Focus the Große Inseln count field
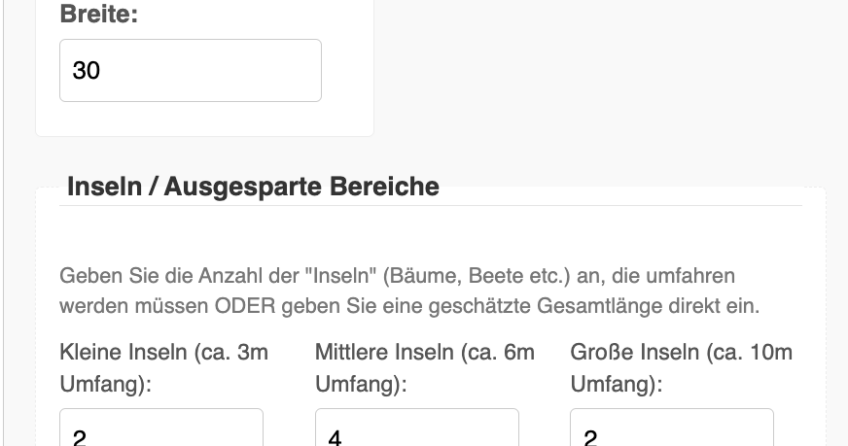This screenshot has width=848, height=446. 672,428
